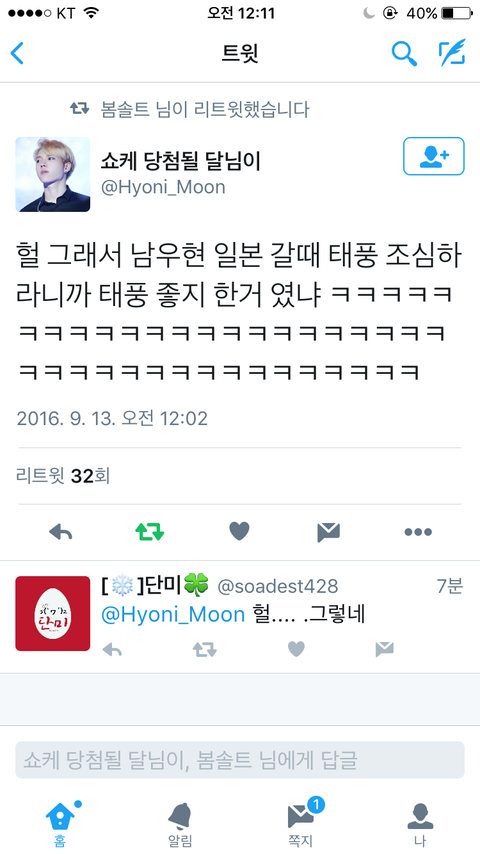Like 단미's reply with heart
Image resolution: width=480 pixels, height=854 pixels.
coord(296,649)
